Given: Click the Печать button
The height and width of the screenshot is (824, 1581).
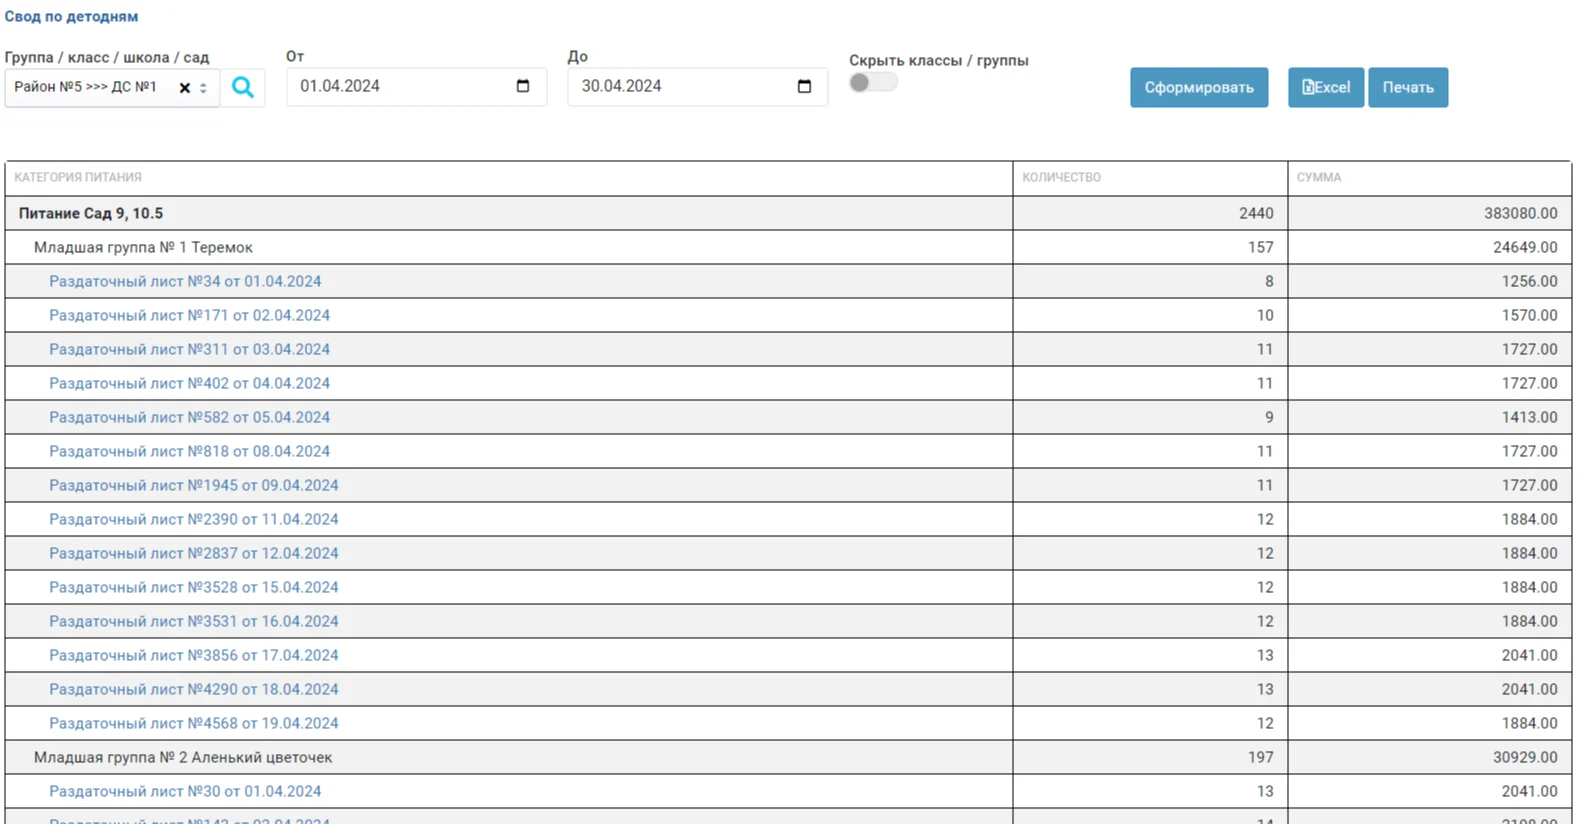Looking at the screenshot, I should (x=1408, y=87).
